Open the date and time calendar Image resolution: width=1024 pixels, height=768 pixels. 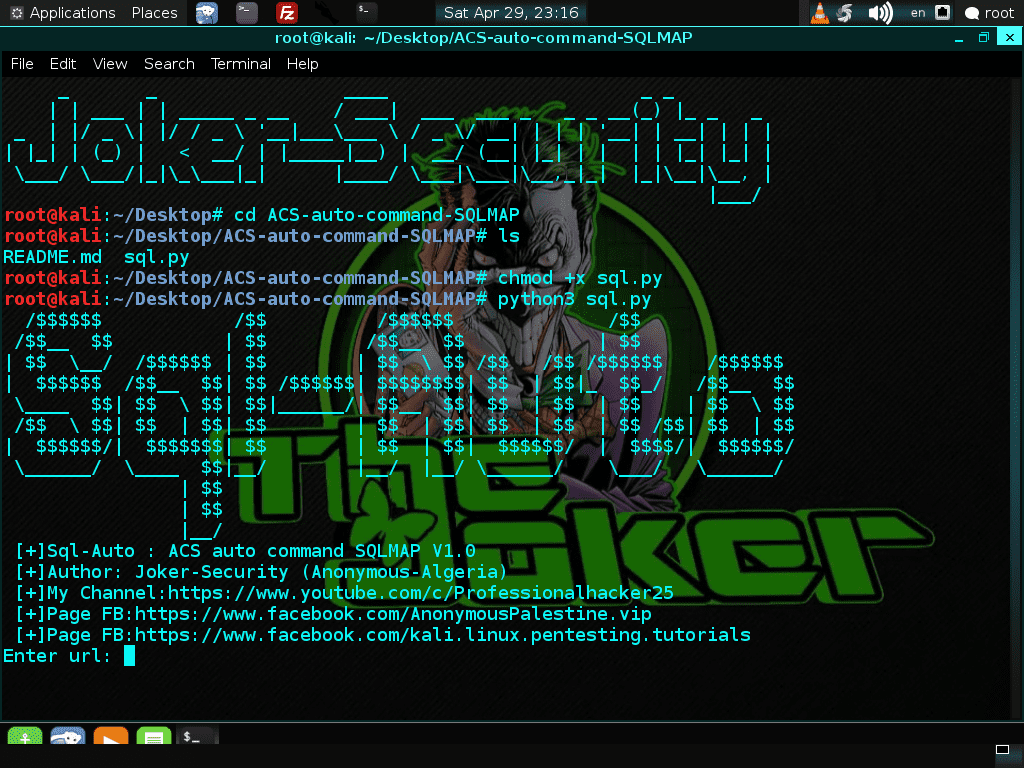(510, 13)
